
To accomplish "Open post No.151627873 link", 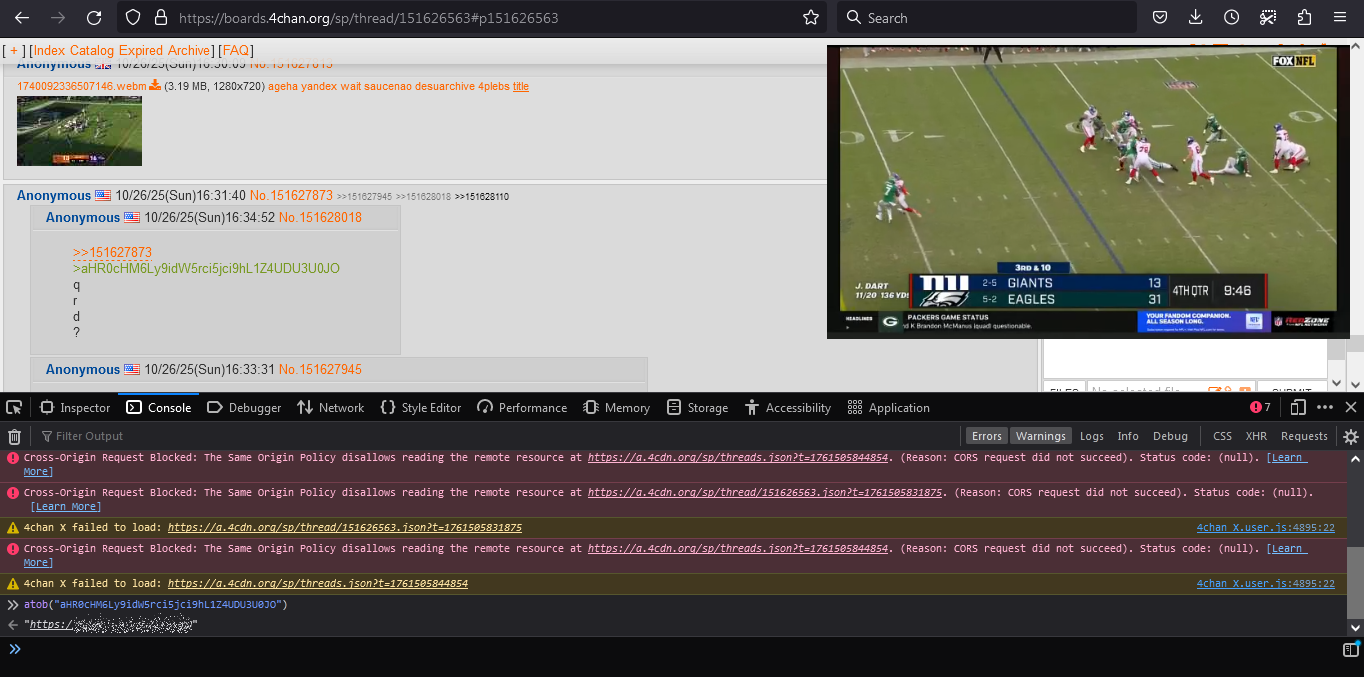I will (x=291, y=196).
